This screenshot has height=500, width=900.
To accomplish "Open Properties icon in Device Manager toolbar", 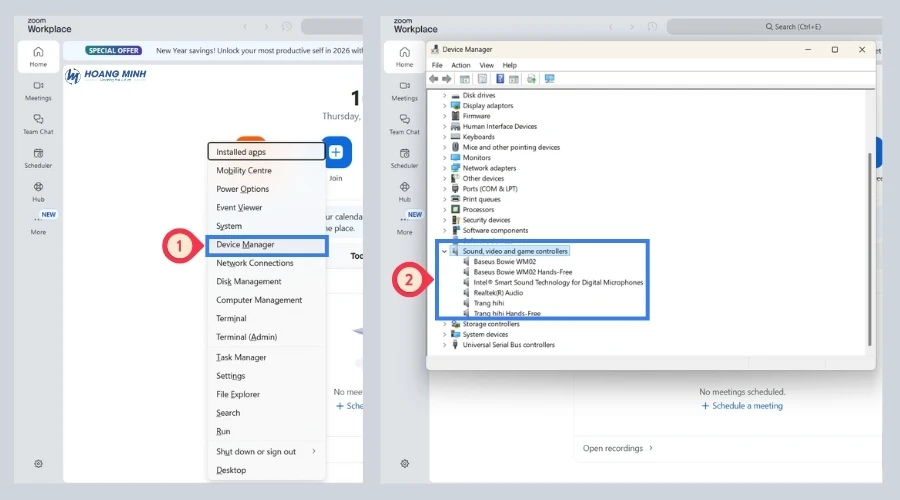I will pyautogui.click(x=482, y=79).
